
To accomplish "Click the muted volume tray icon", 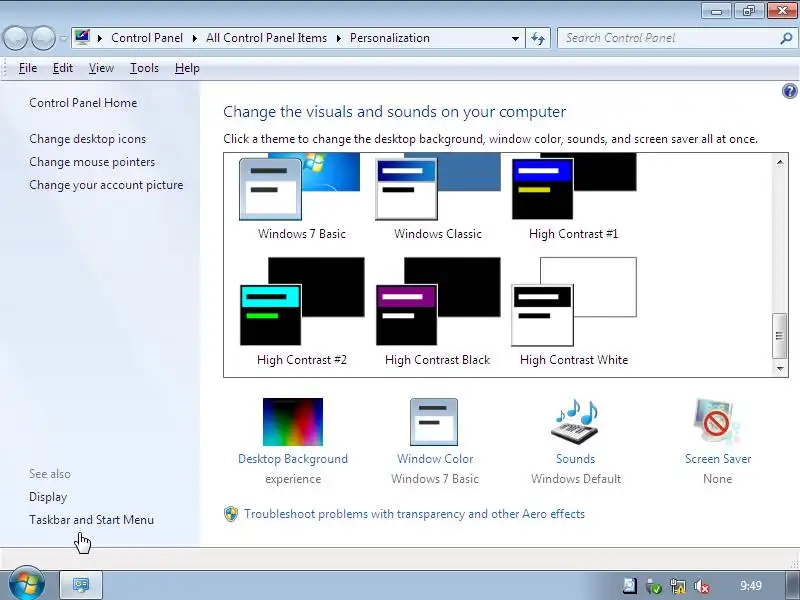I will tap(702, 586).
